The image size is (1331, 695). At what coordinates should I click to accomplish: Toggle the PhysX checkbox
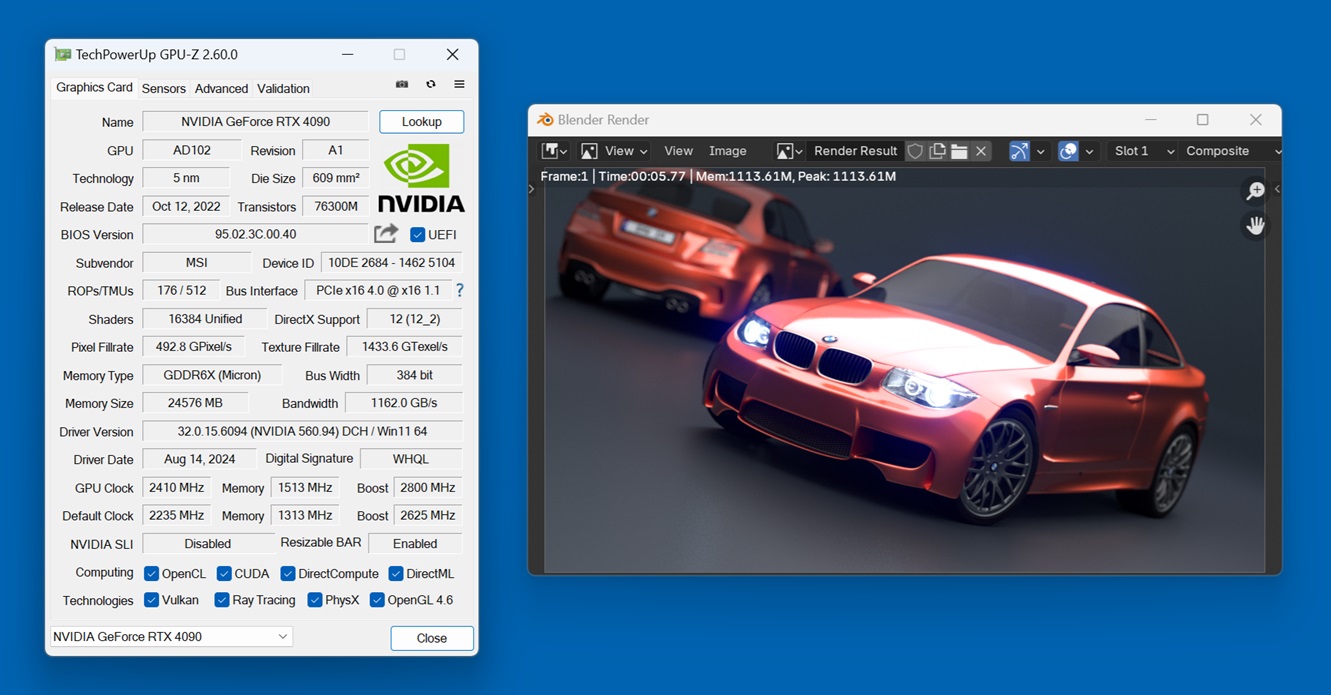[315, 600]
